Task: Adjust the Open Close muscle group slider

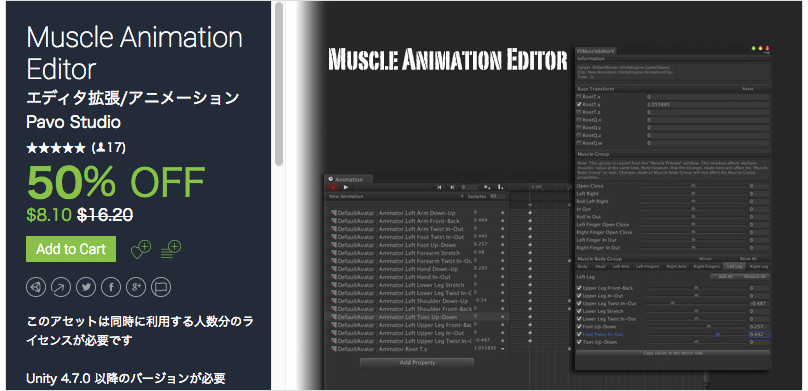Action: pyautogui.click(x=693, y=186)
